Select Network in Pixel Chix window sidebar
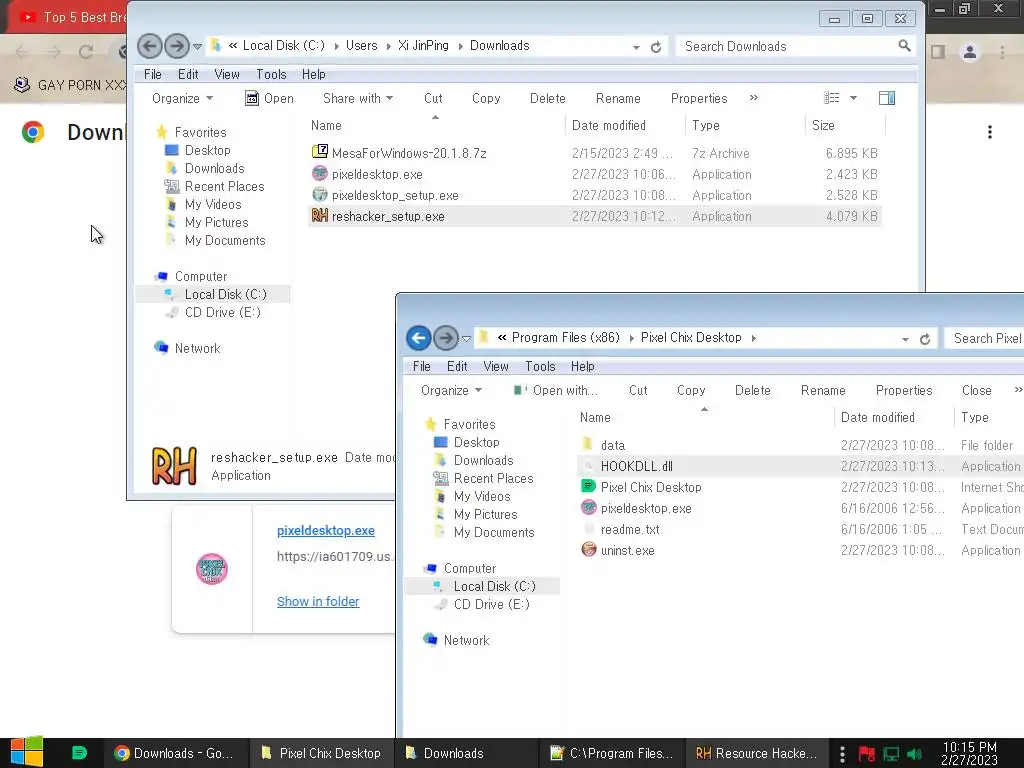The width and height of the screenshot is (1024, 768). pyautogui.click(x=466, y=640)
